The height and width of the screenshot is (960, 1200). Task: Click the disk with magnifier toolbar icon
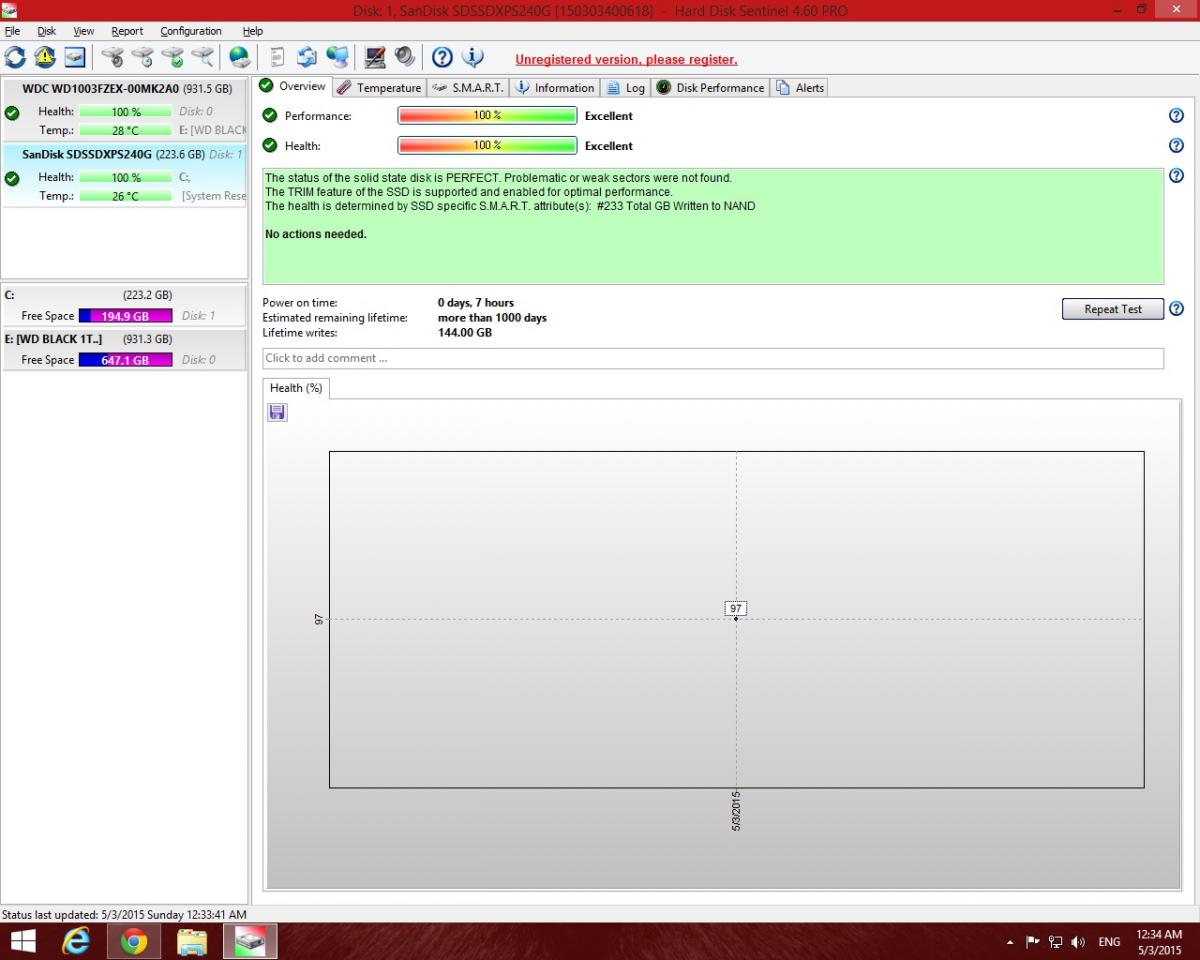pos(202,57)
